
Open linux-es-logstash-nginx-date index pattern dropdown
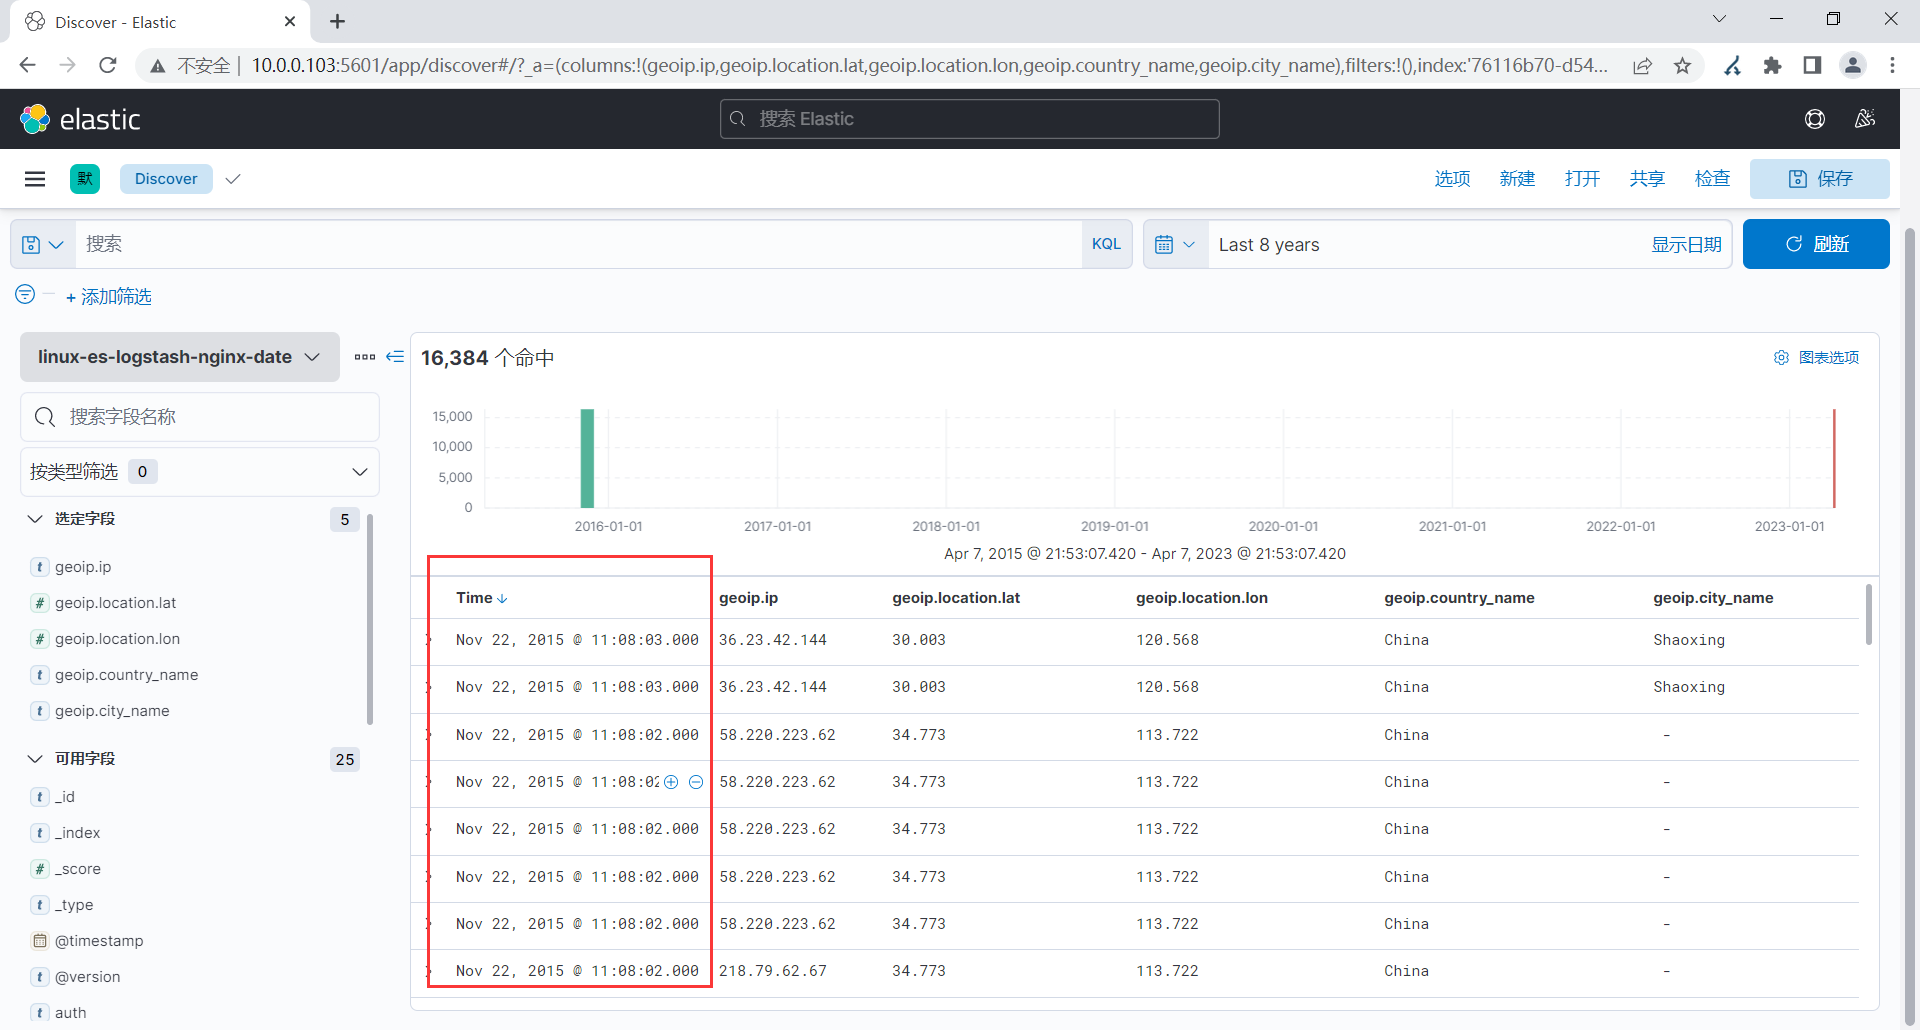pos(180,357)
